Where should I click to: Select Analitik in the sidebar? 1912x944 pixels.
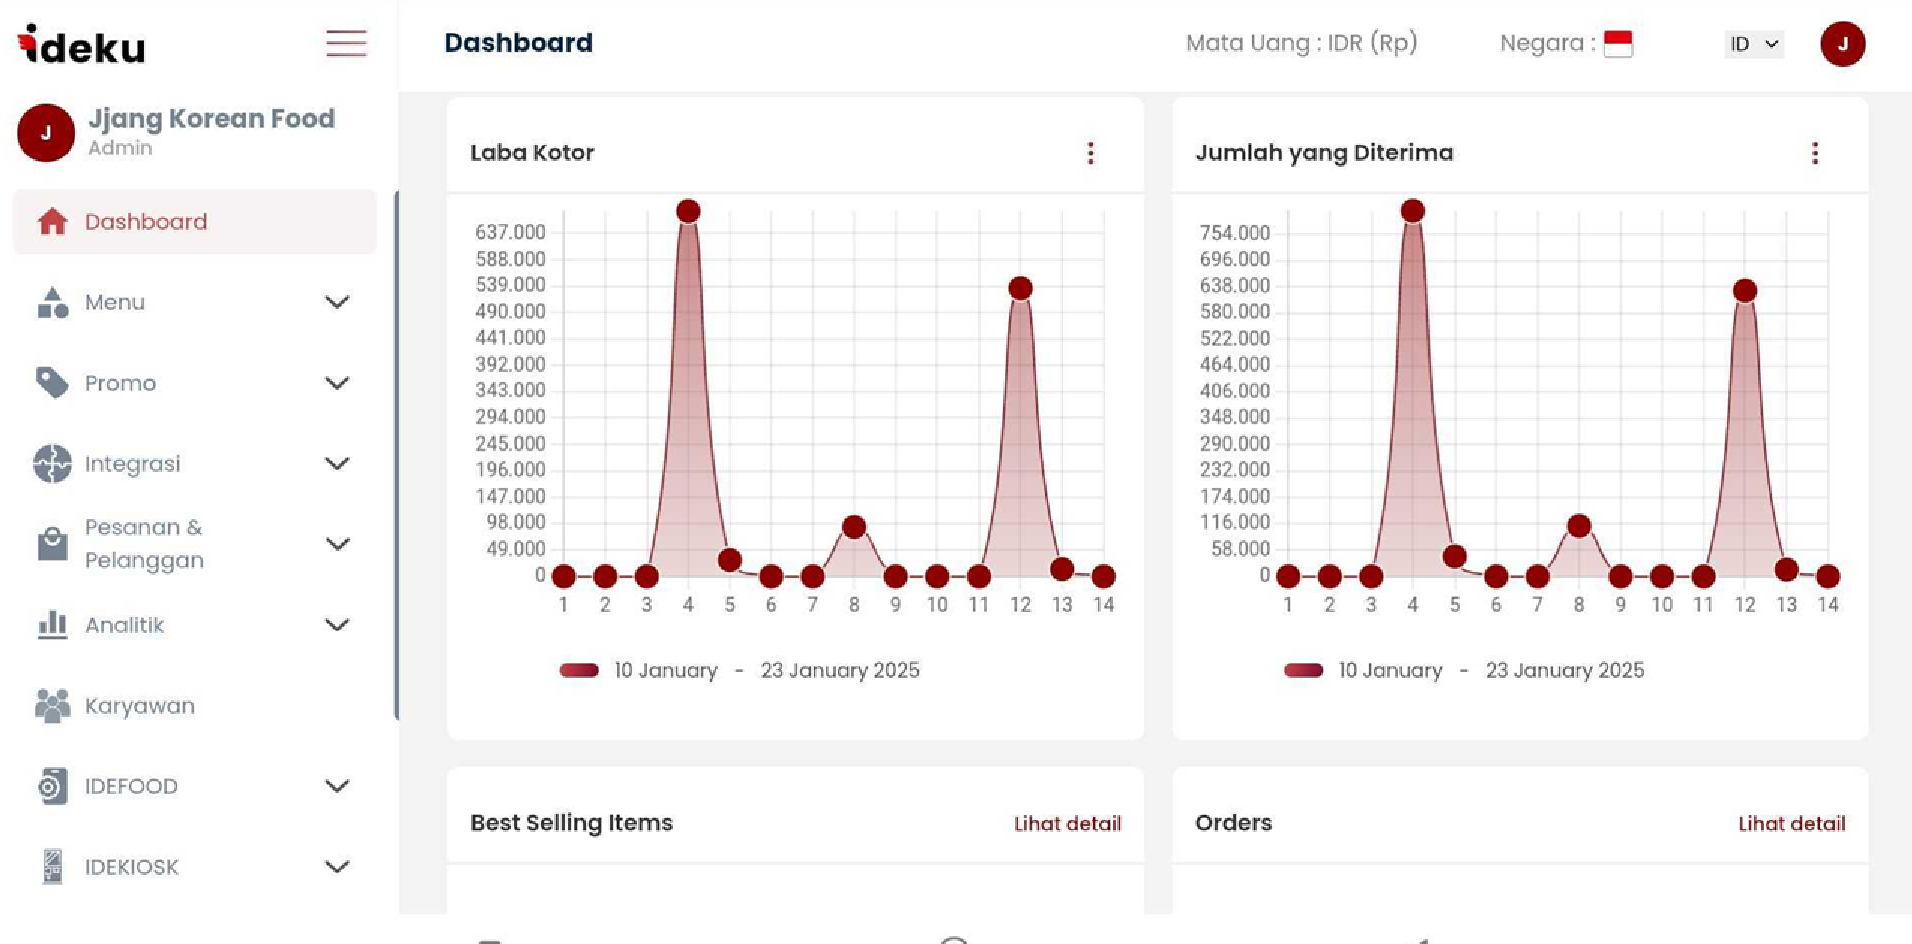click(124, 625)
